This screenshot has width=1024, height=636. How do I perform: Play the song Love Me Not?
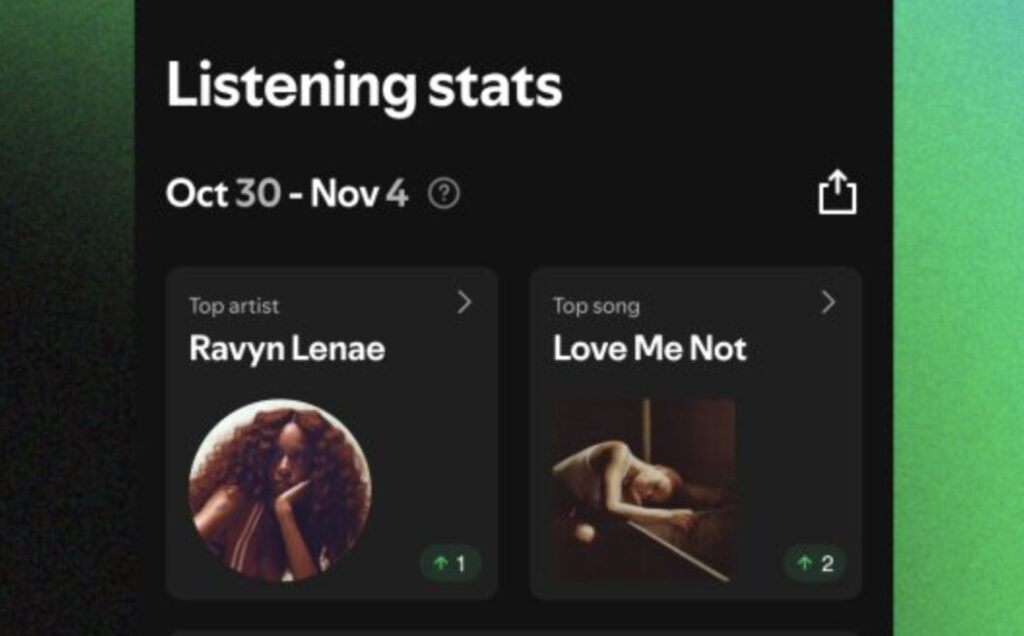click(x=650, y=349)
